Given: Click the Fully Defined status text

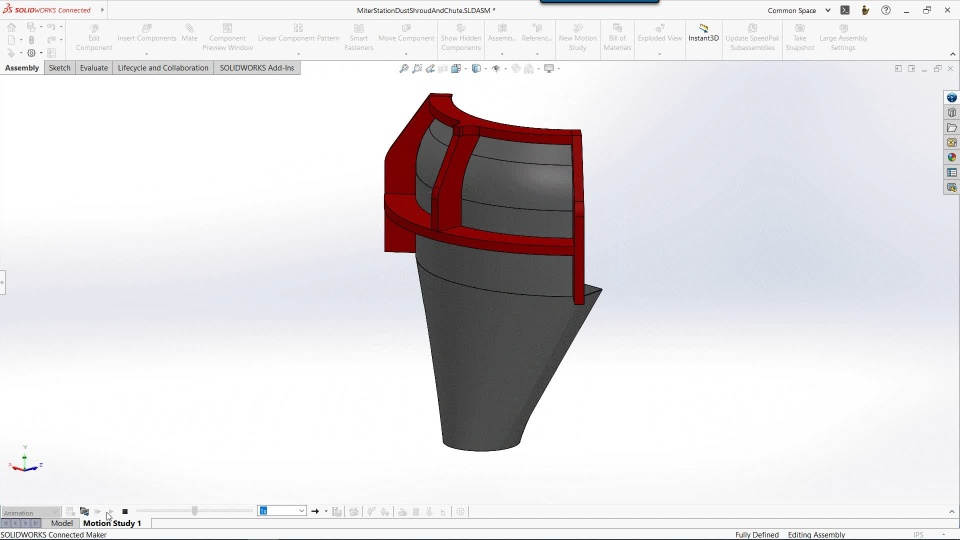Looking at the screenshot, I should pos(757,534).
